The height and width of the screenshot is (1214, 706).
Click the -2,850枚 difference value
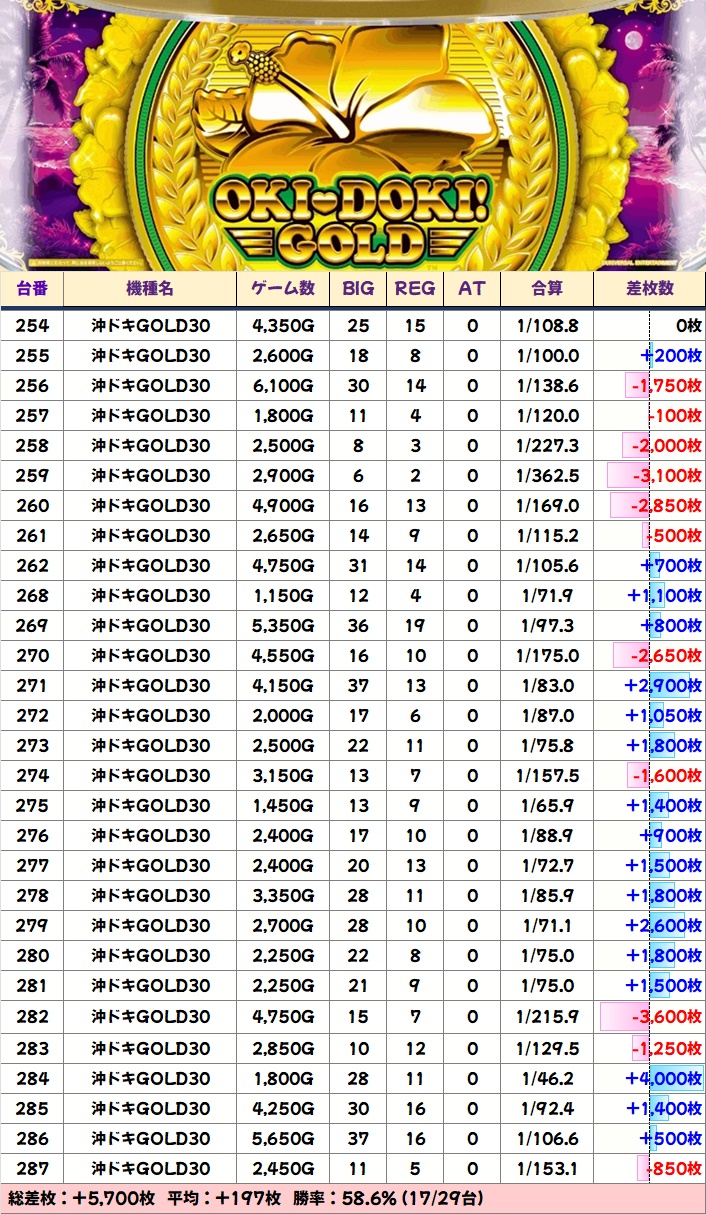[x=666, y=505]
